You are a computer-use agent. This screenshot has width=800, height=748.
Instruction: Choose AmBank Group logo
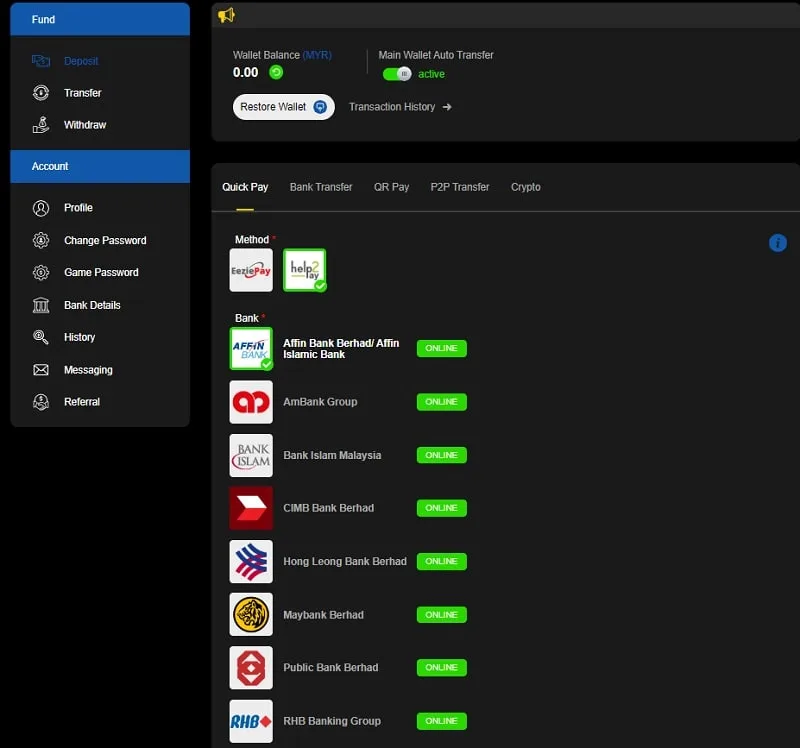click(x=251, y=402)
